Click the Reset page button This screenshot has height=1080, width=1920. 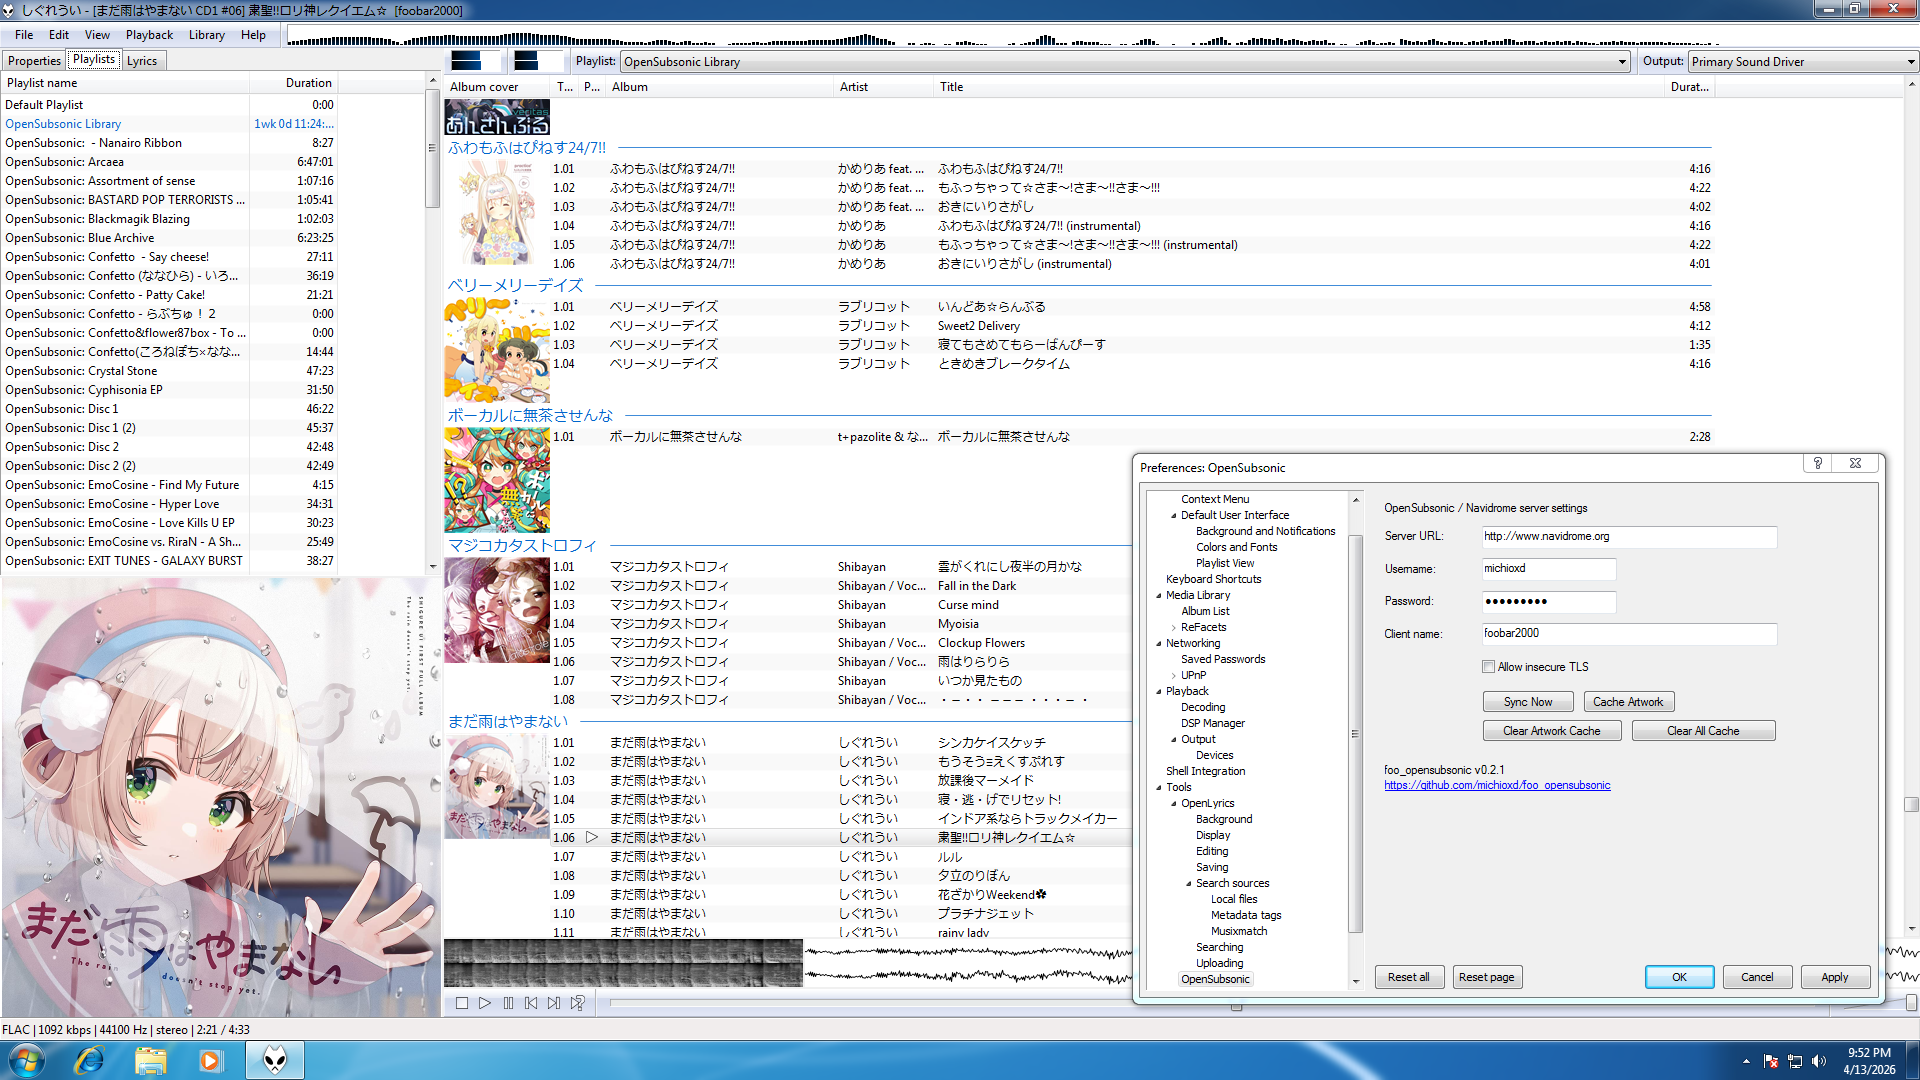click(1486, 977)
